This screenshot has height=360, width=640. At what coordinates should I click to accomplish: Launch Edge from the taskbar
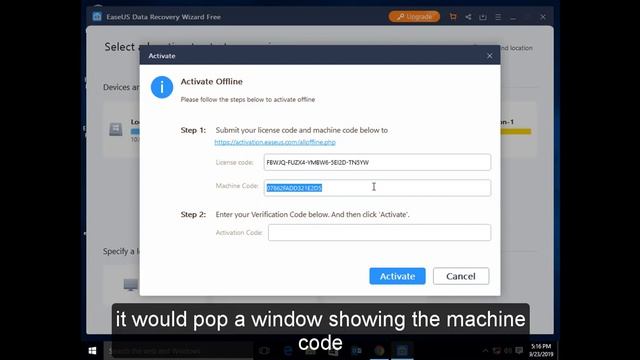click(287, 351)
